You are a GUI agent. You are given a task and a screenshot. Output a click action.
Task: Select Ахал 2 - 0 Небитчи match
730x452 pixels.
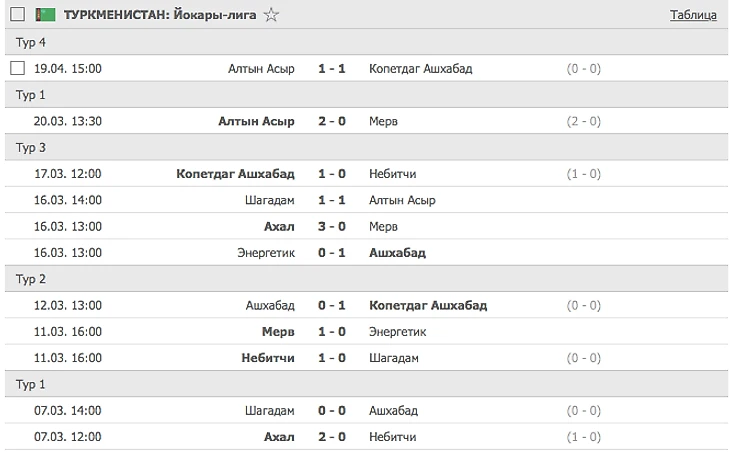tap(331, 437)
